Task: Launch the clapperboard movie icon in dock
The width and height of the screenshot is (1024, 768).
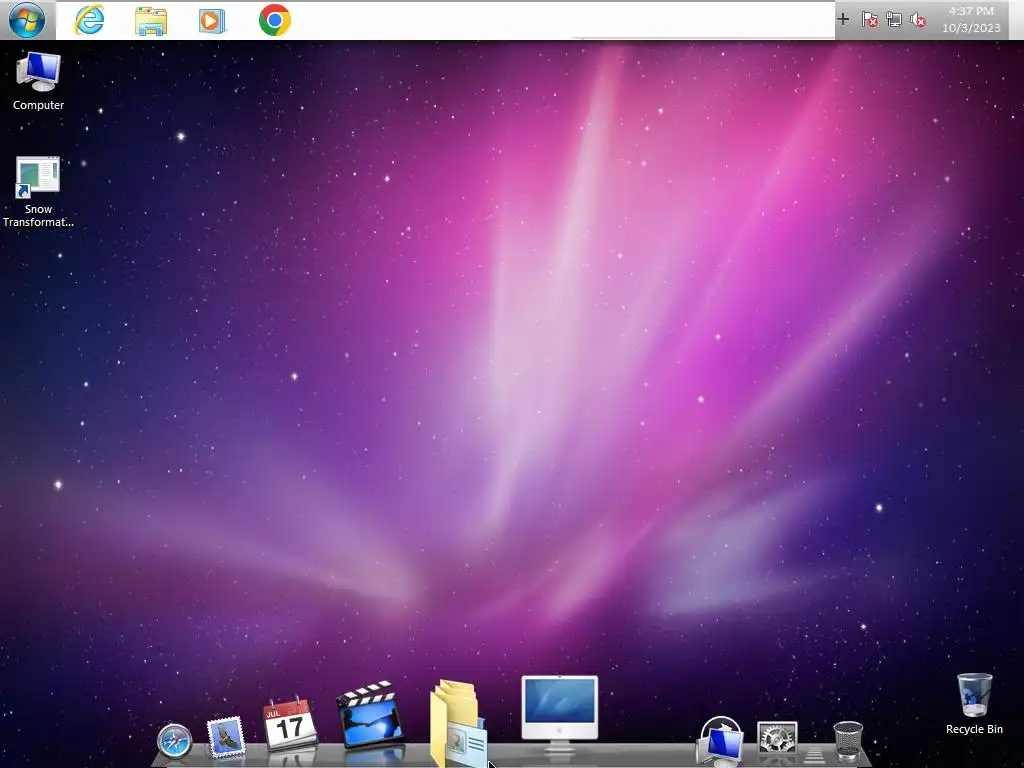Action: click(x=369, y=714)
